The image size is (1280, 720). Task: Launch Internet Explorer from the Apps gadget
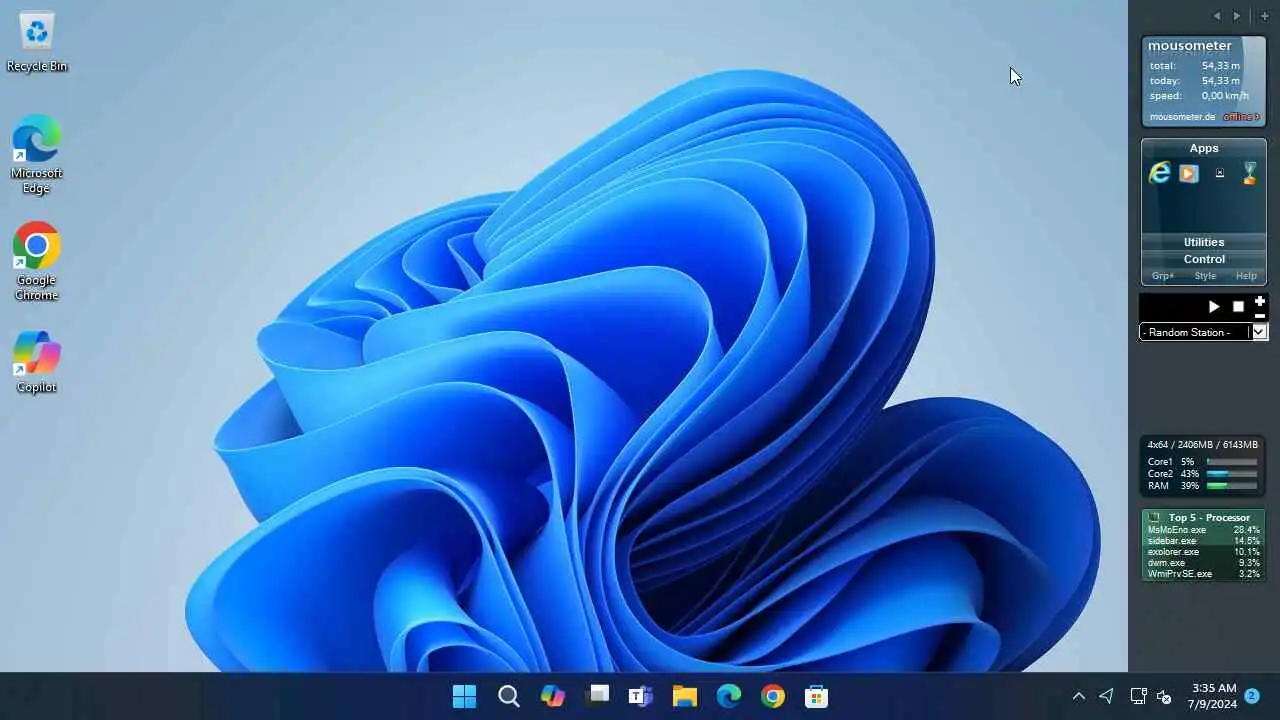1160,173
